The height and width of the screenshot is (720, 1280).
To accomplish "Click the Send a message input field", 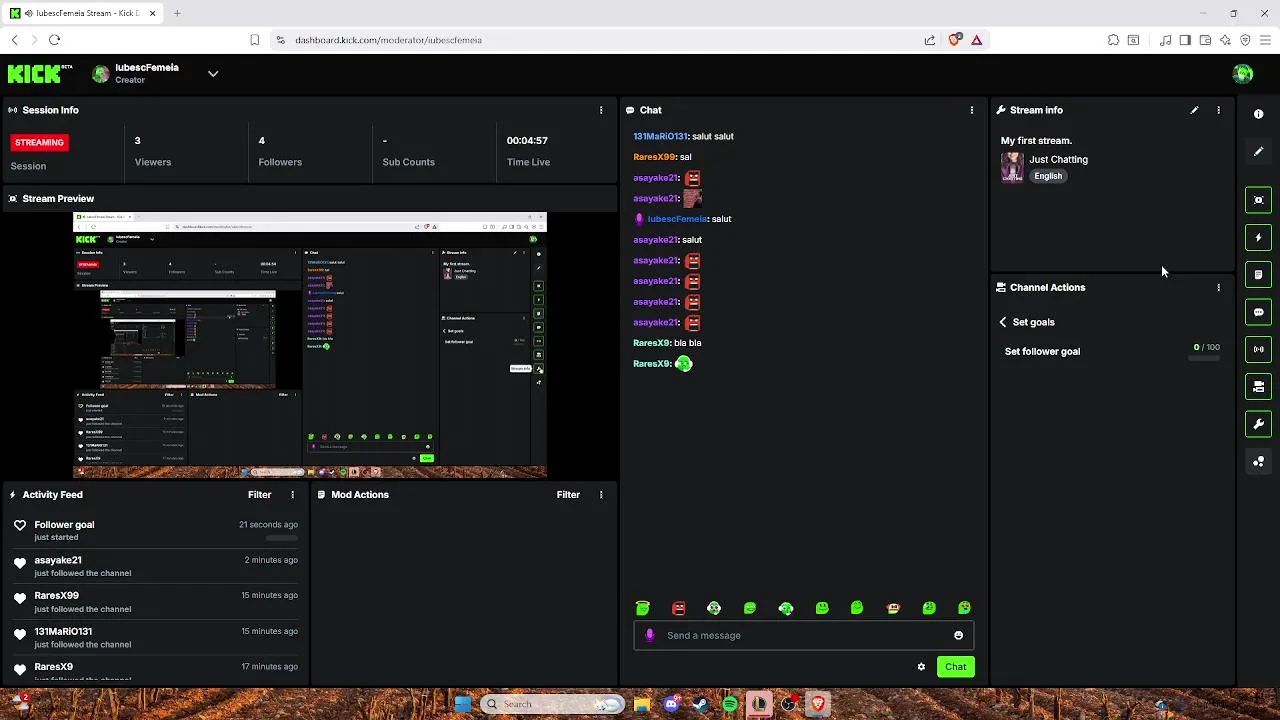I will coord(803,635).
